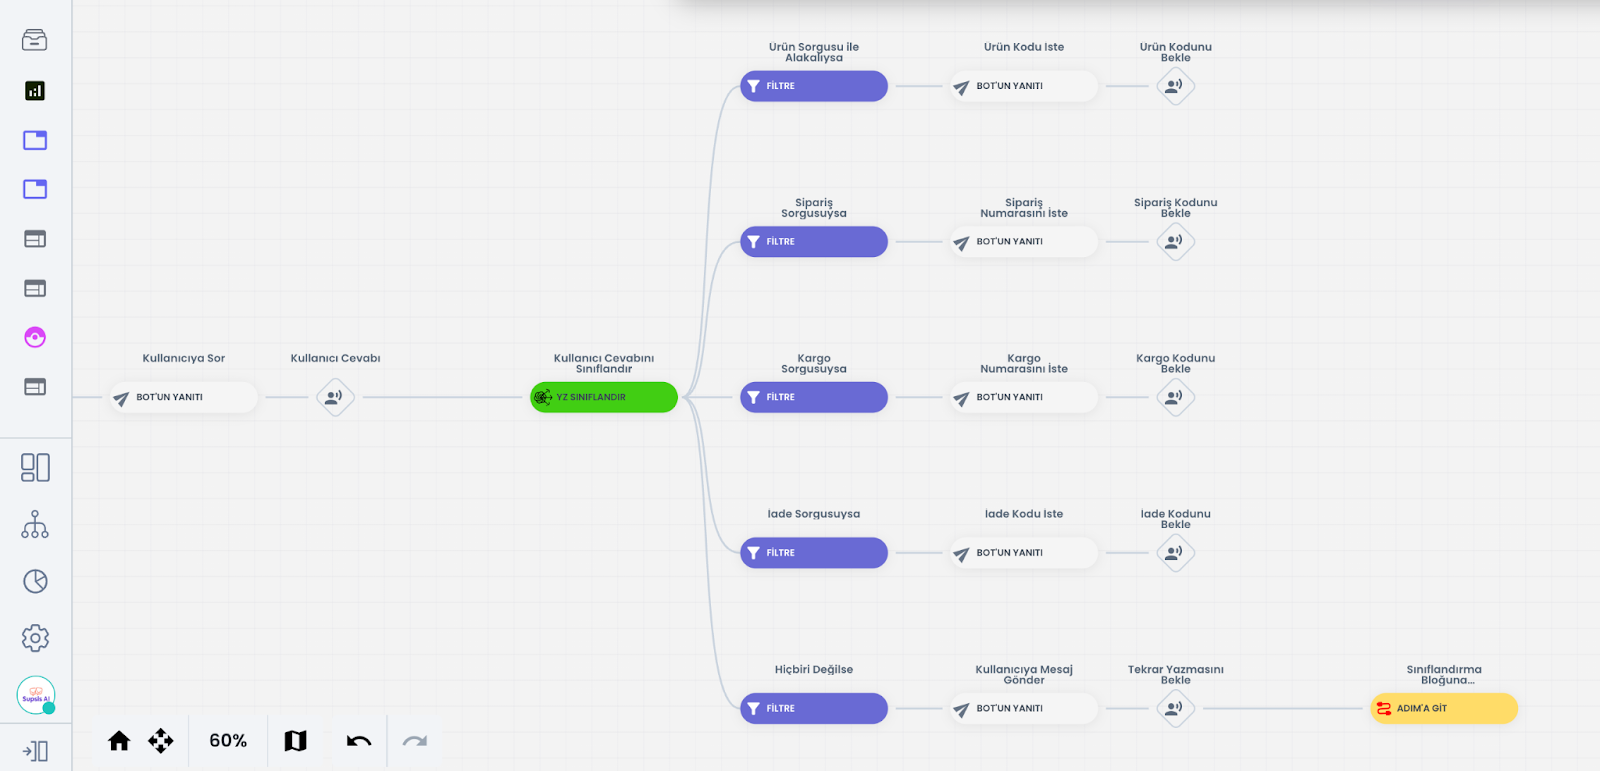Click the Kullanıcı Cevabı wait-for-user diamond
This screenshot has width=1600, height=771.
coord(335,397)
